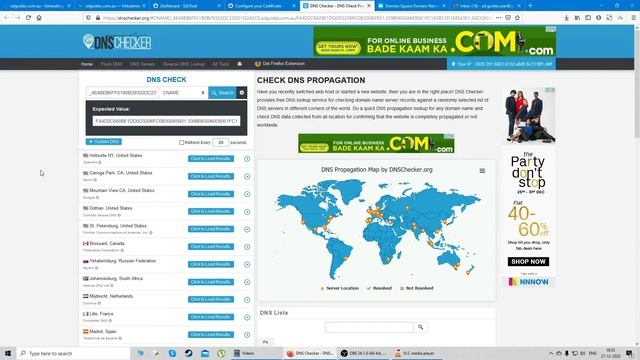Click the notification bell in the nav bar
Screen dimensions: 640x360
(240, 64)
